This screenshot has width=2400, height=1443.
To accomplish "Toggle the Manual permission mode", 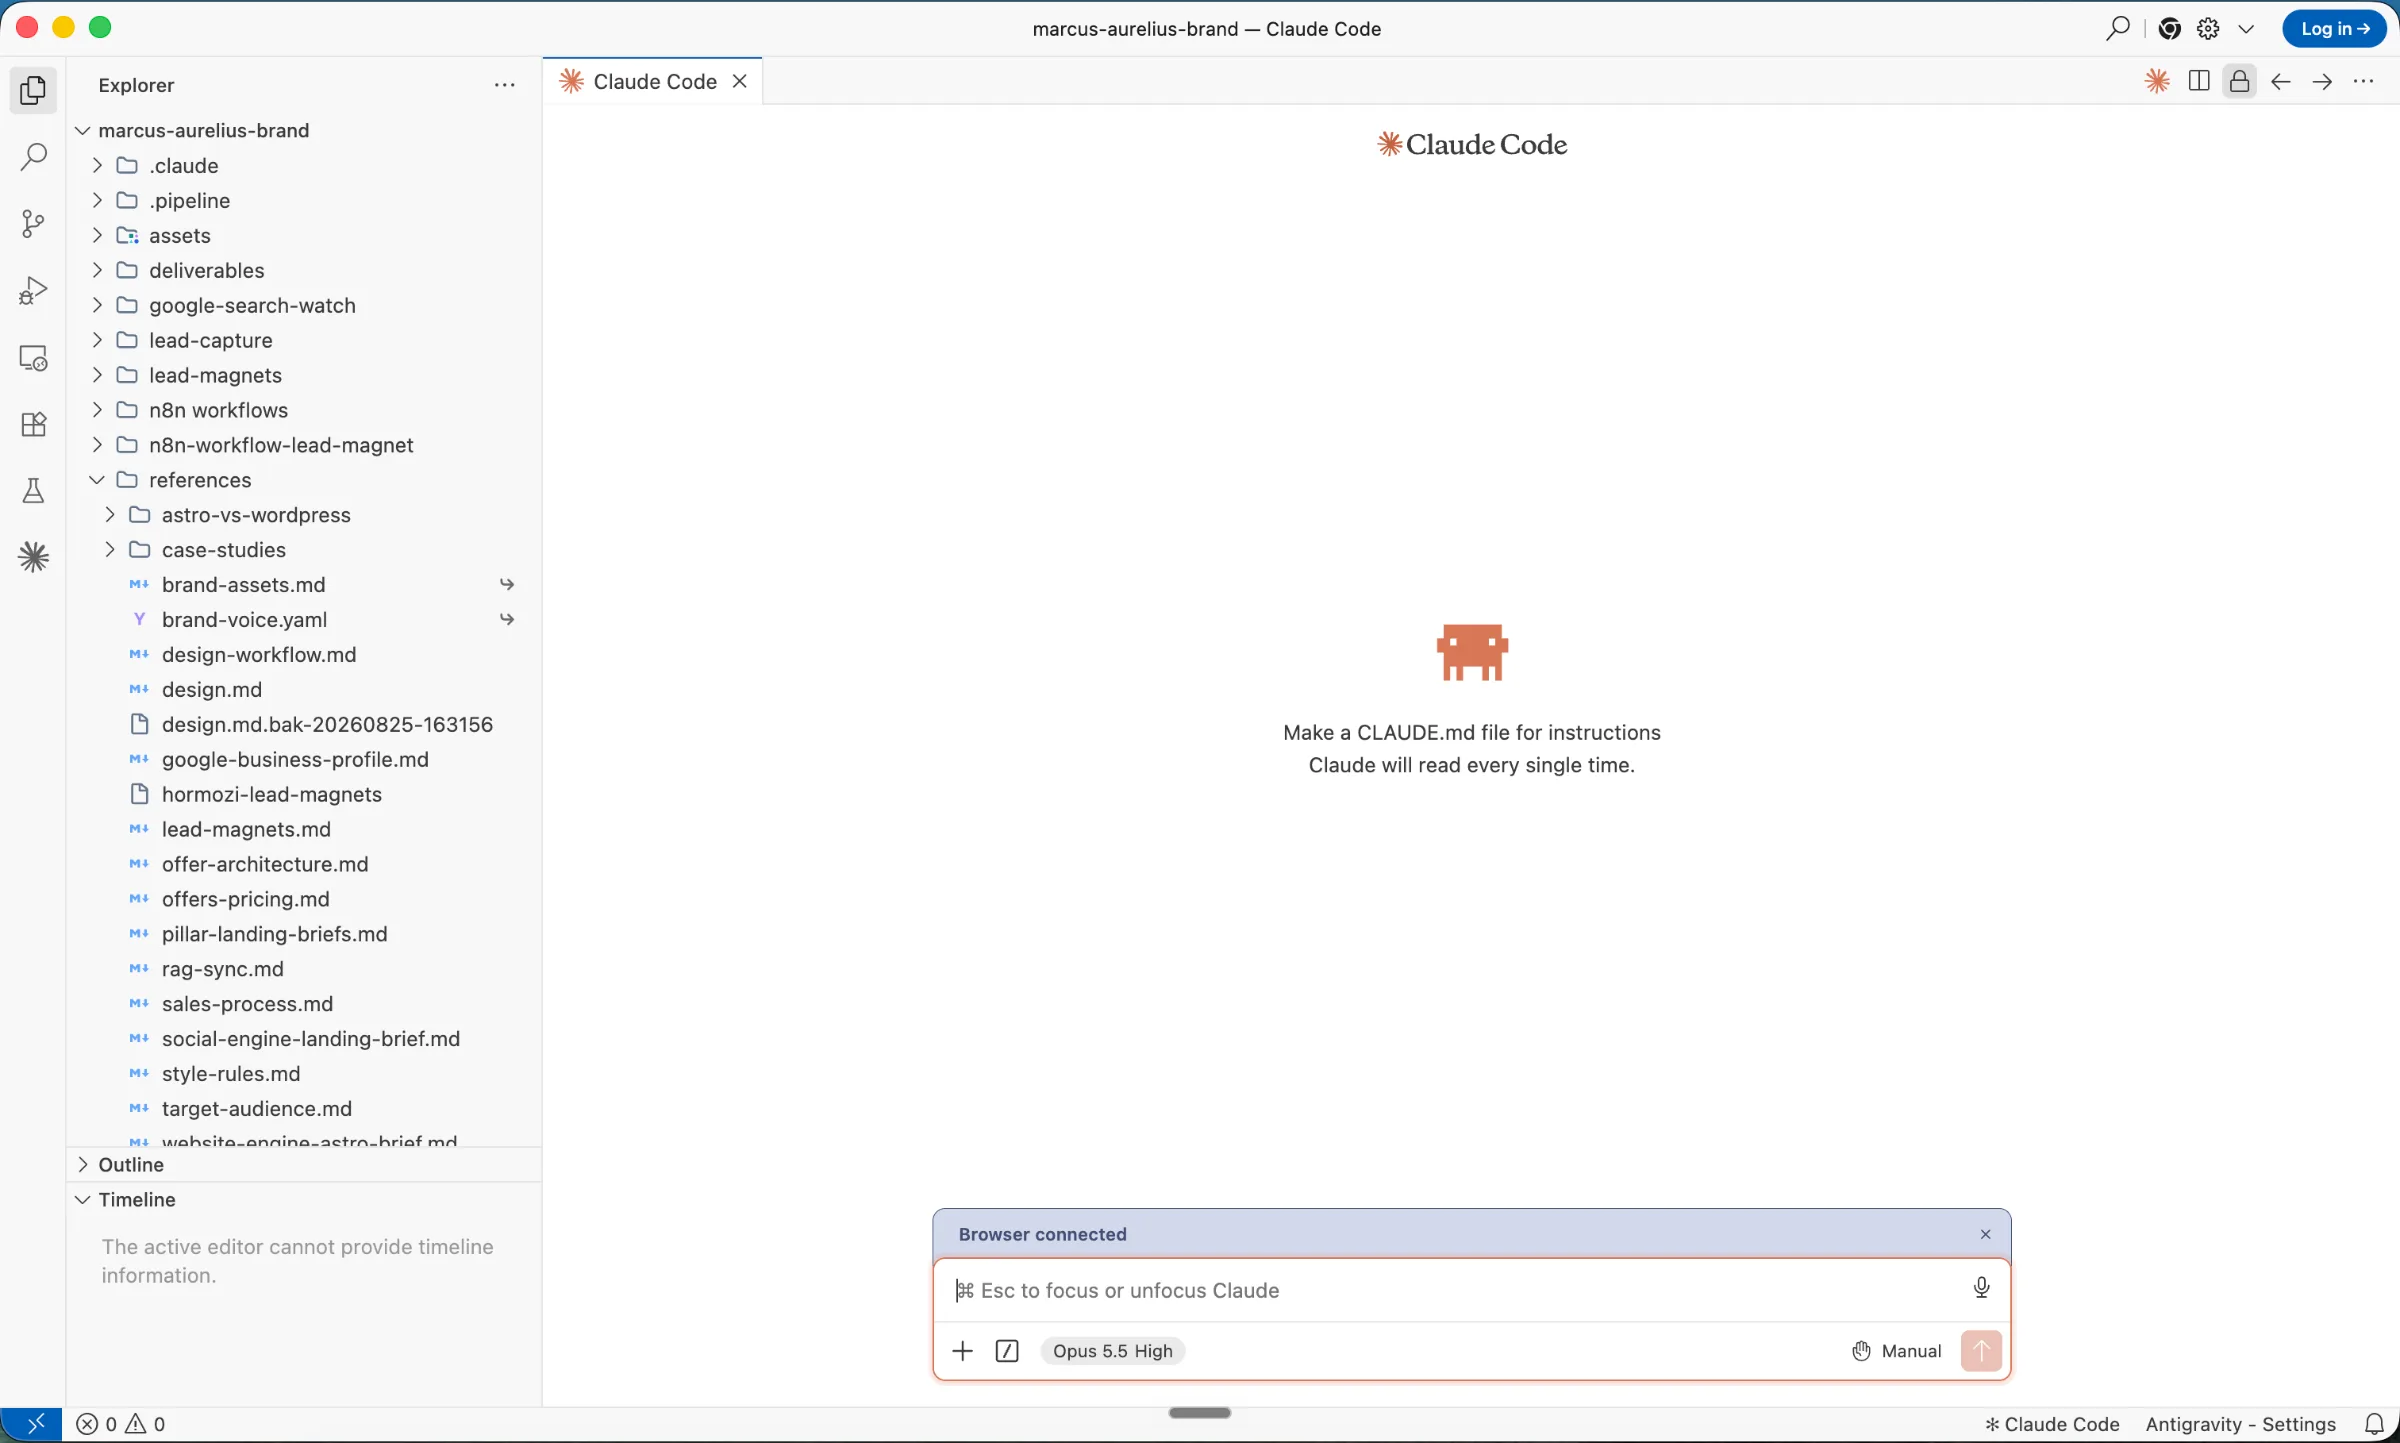I will pyautogui.click(x=1896, y=1351).
